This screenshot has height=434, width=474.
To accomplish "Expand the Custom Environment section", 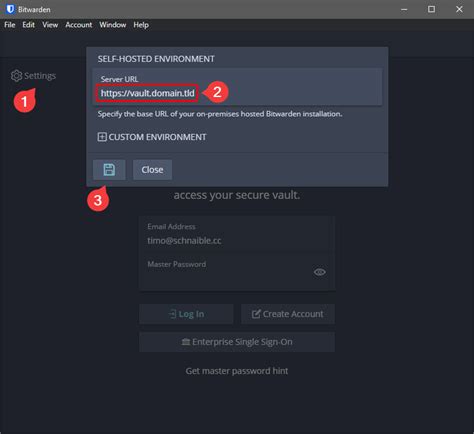I will pos(152,137).
